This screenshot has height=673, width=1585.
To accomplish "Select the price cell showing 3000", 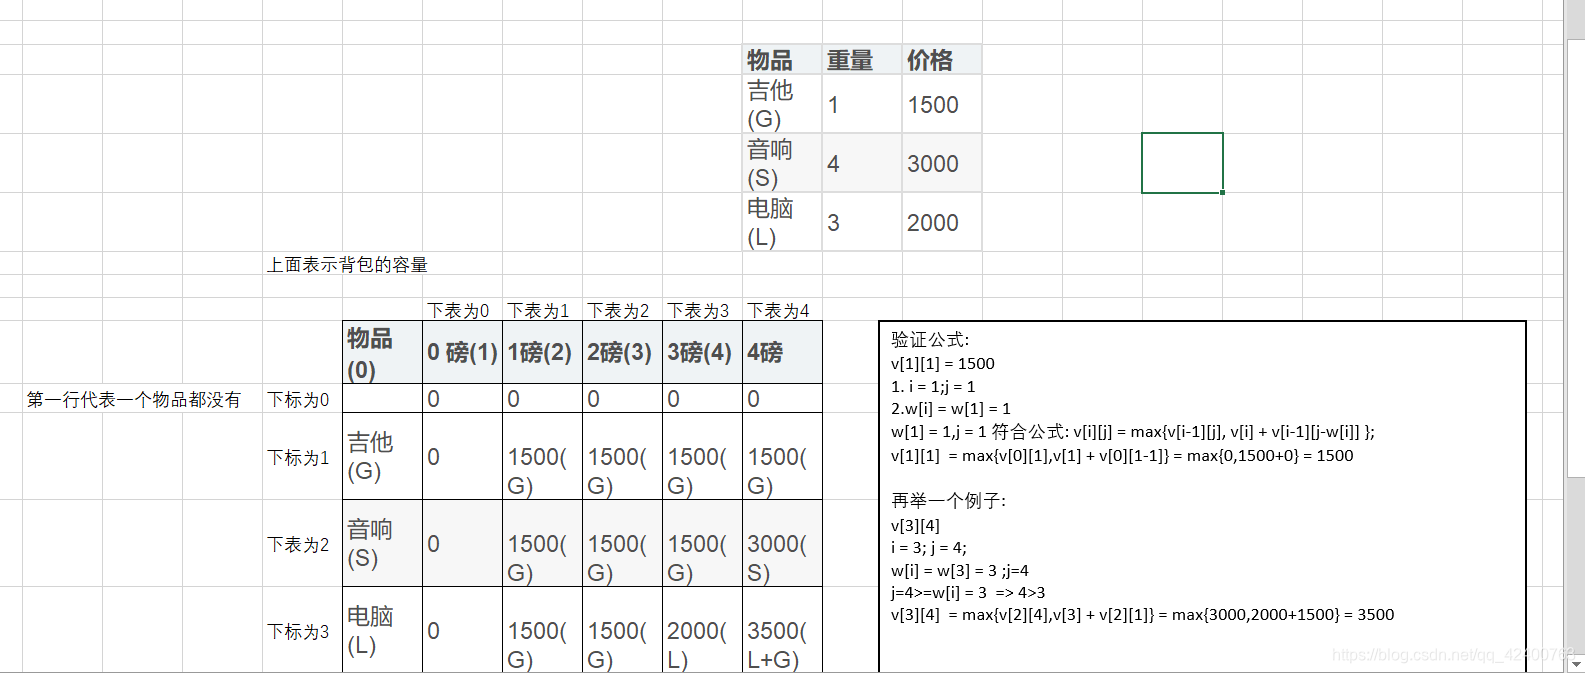I will click(x=942, y=163).
